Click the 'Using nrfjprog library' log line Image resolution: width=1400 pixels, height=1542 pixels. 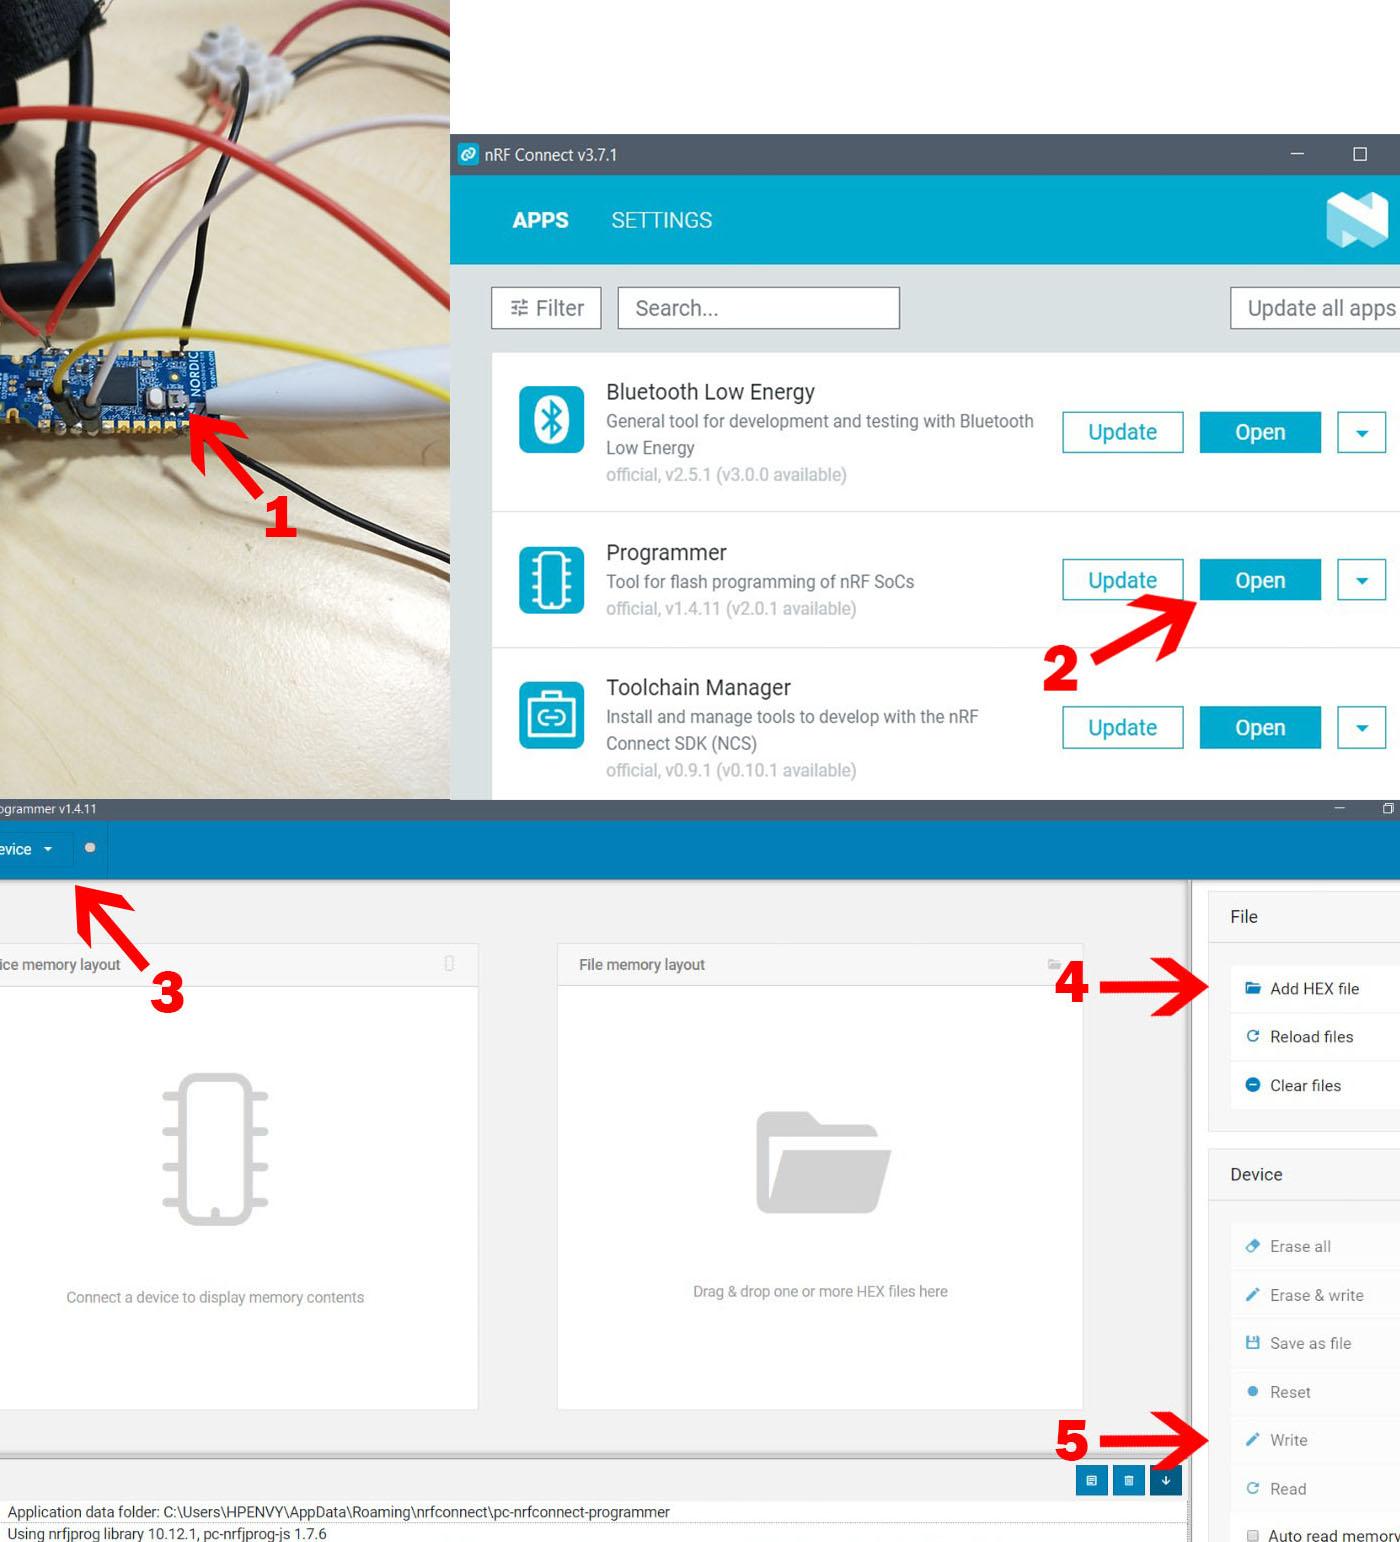click(x=167, y=1533)
